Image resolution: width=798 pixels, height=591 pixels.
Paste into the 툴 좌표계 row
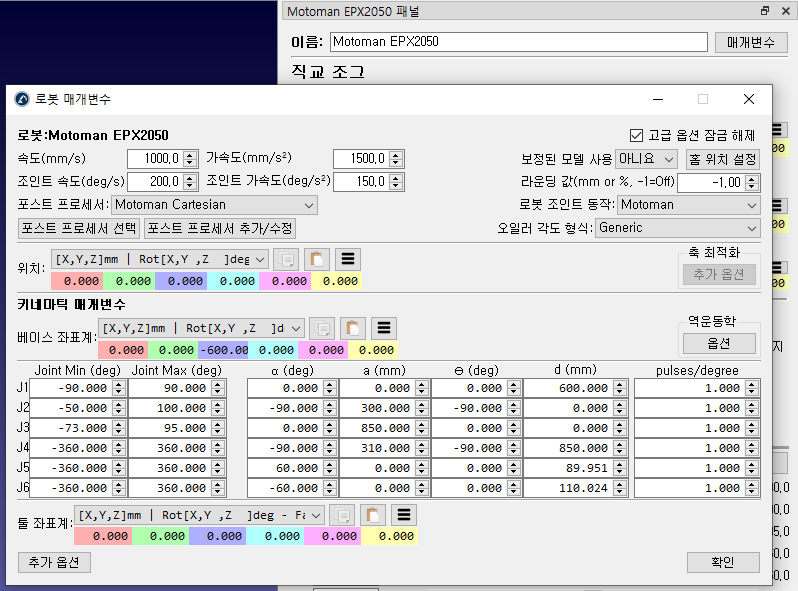coord(373,515)
